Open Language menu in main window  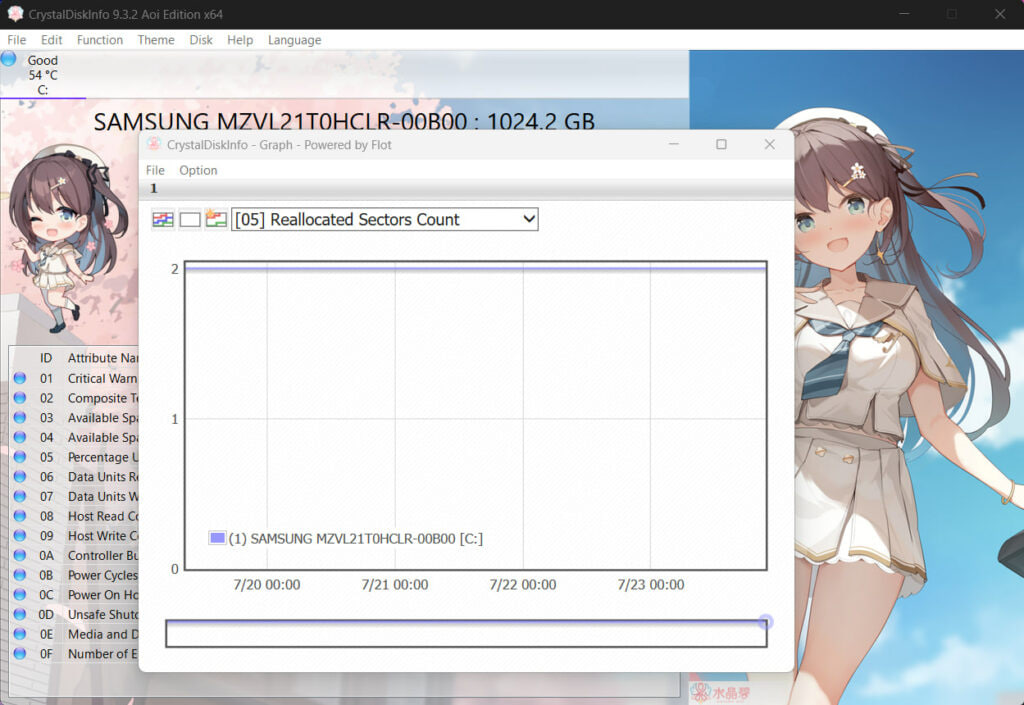[295, 40]
